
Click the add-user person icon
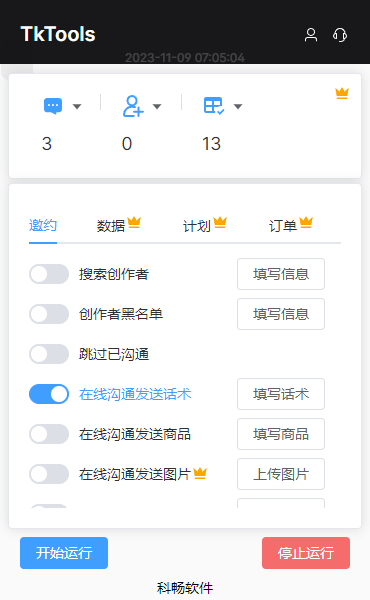coord(133,106)
